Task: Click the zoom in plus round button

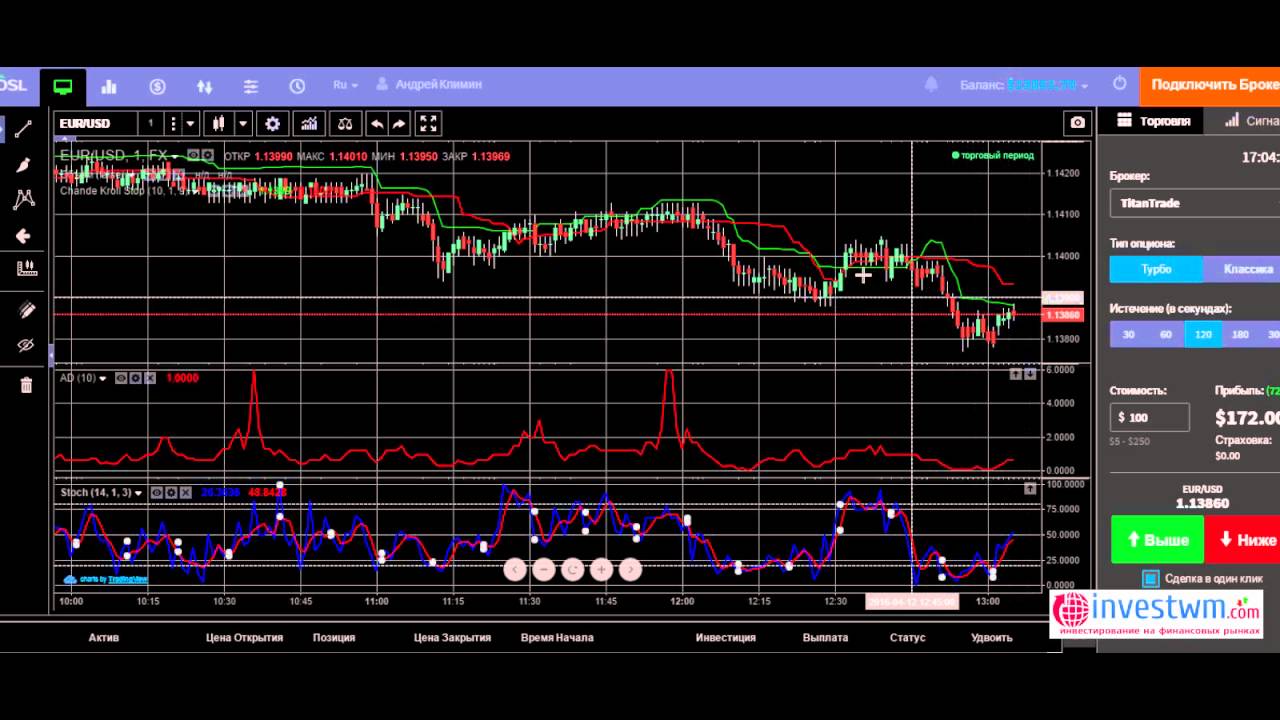Action: (x=601, y=569)
